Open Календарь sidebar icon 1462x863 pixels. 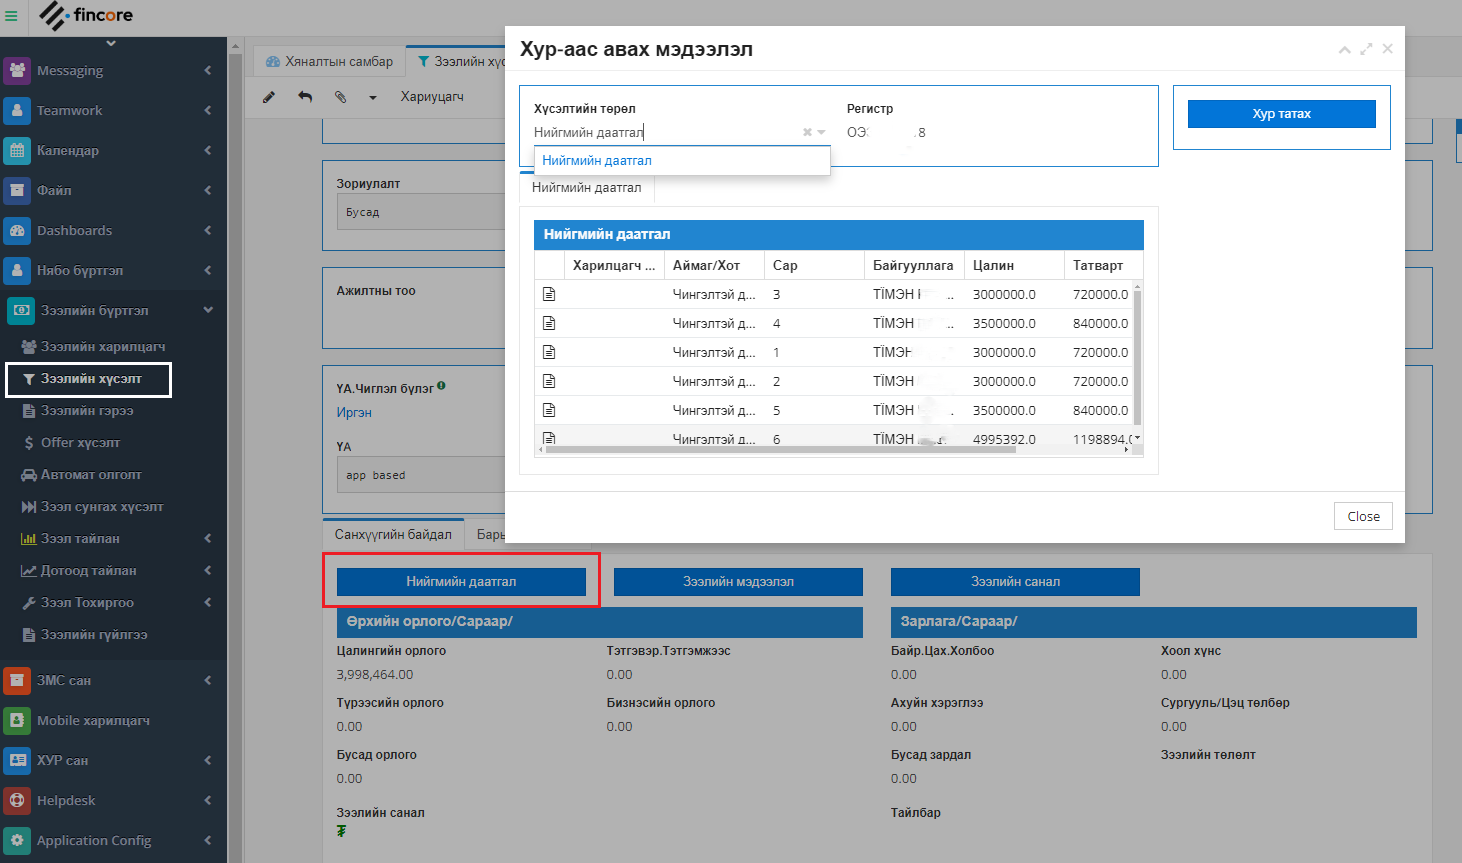pyautogui.click(x=17, y=150)
